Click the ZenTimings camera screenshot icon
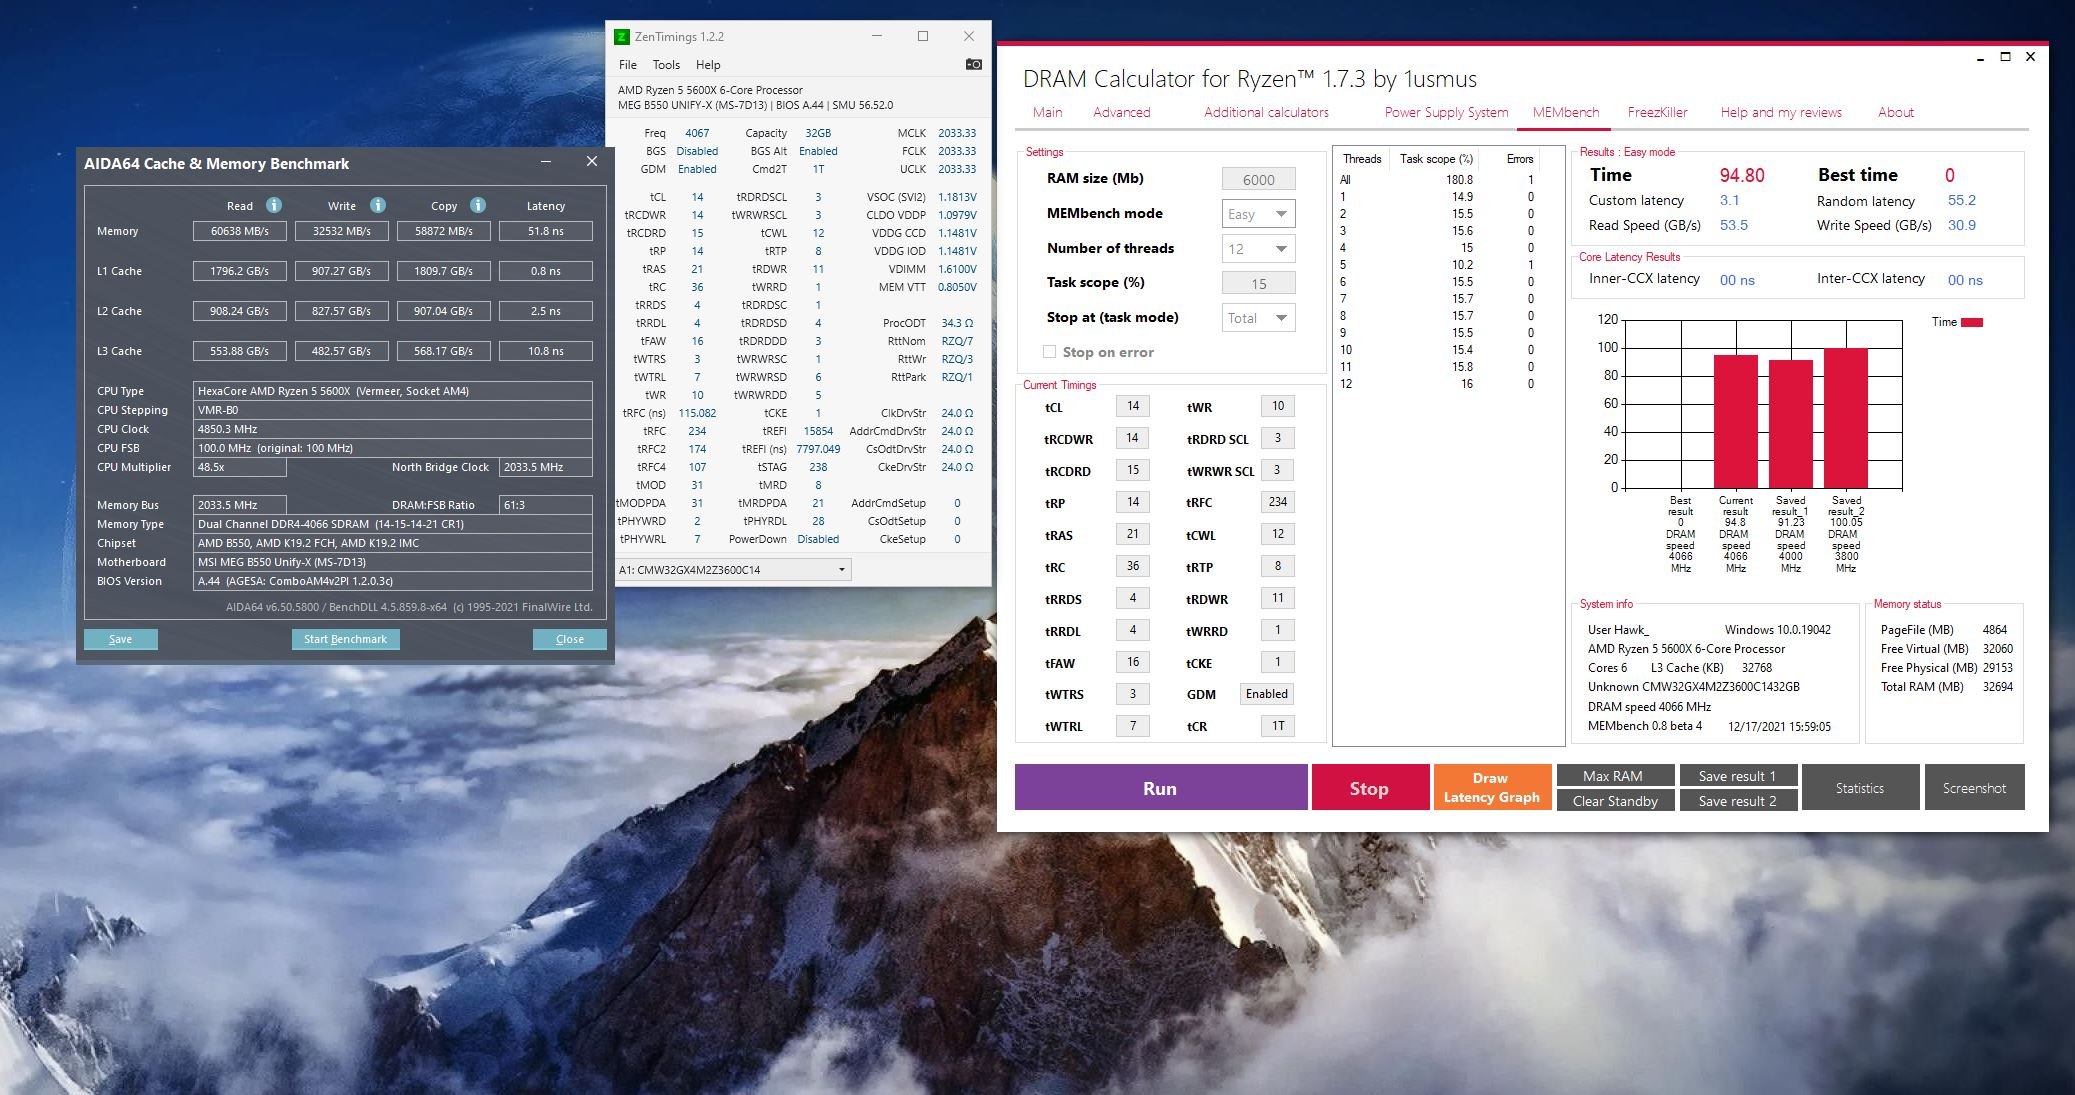Viewport: 2075px width, 1095px height. [x=973, y=64]
